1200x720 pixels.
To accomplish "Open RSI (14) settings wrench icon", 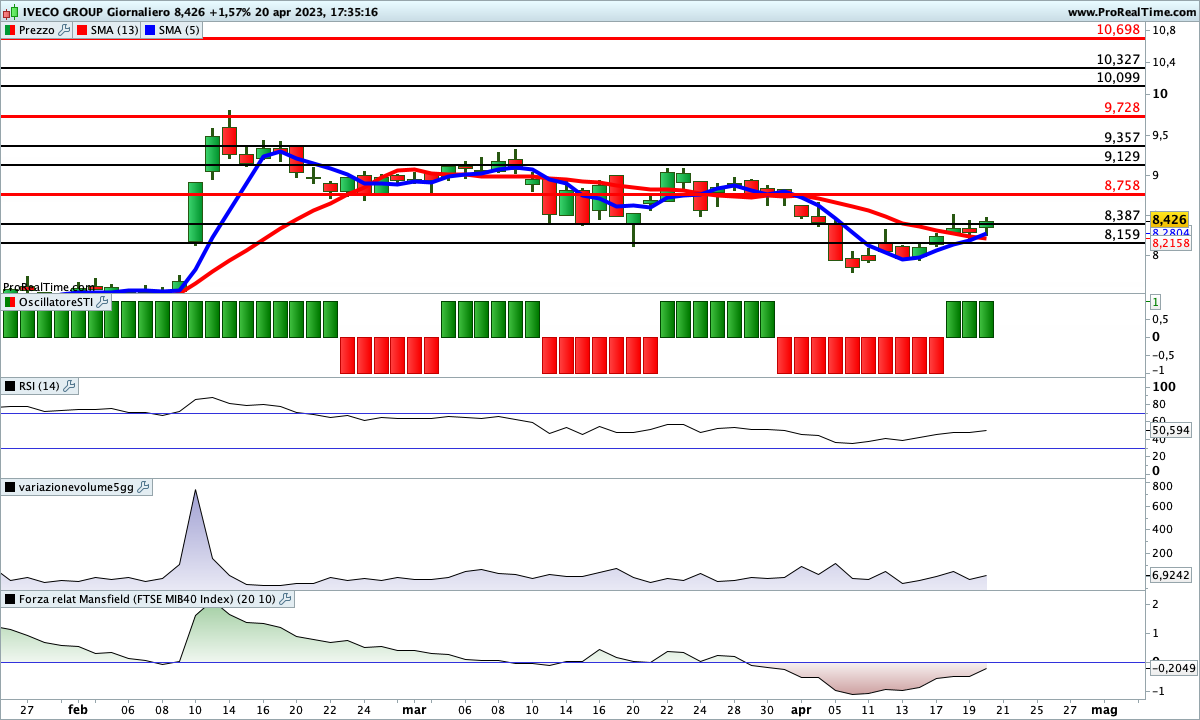I will tap(70, 386).
